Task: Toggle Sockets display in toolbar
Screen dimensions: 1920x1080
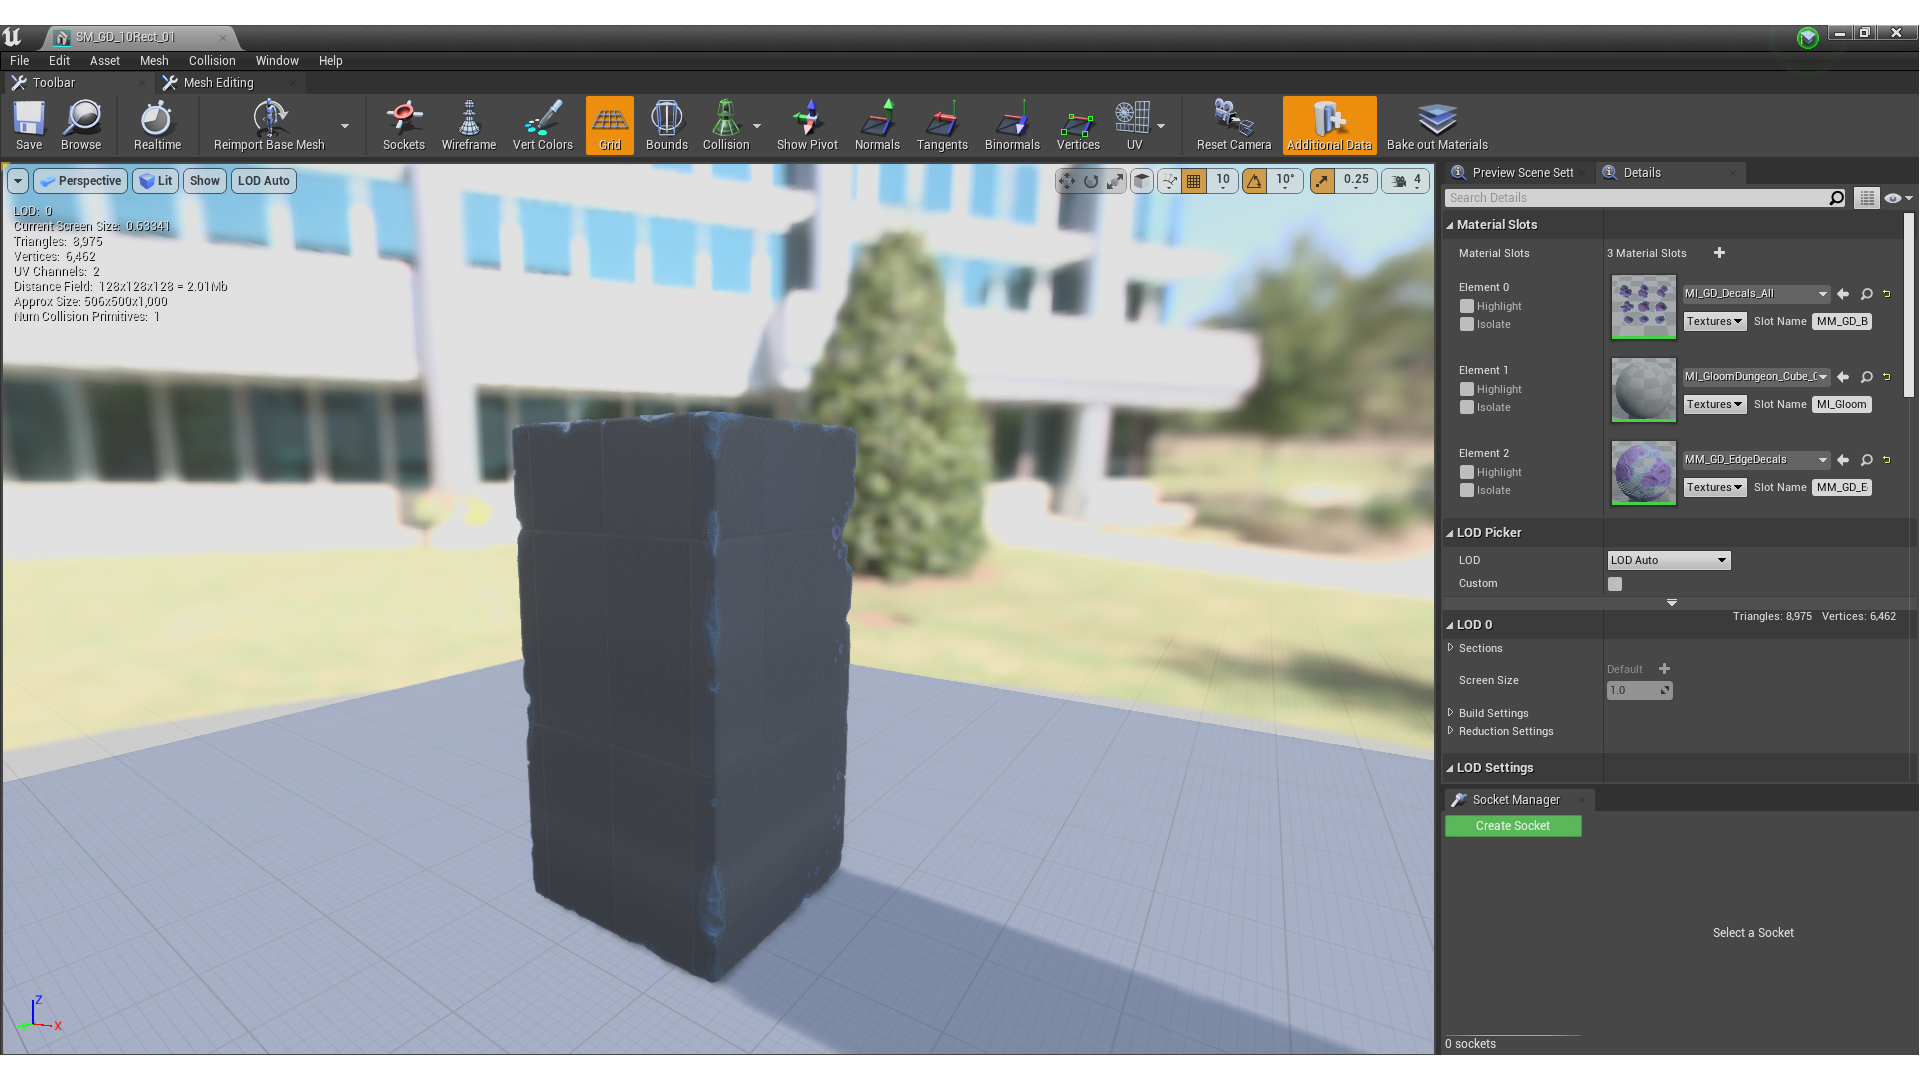Action: coord(404,125)
